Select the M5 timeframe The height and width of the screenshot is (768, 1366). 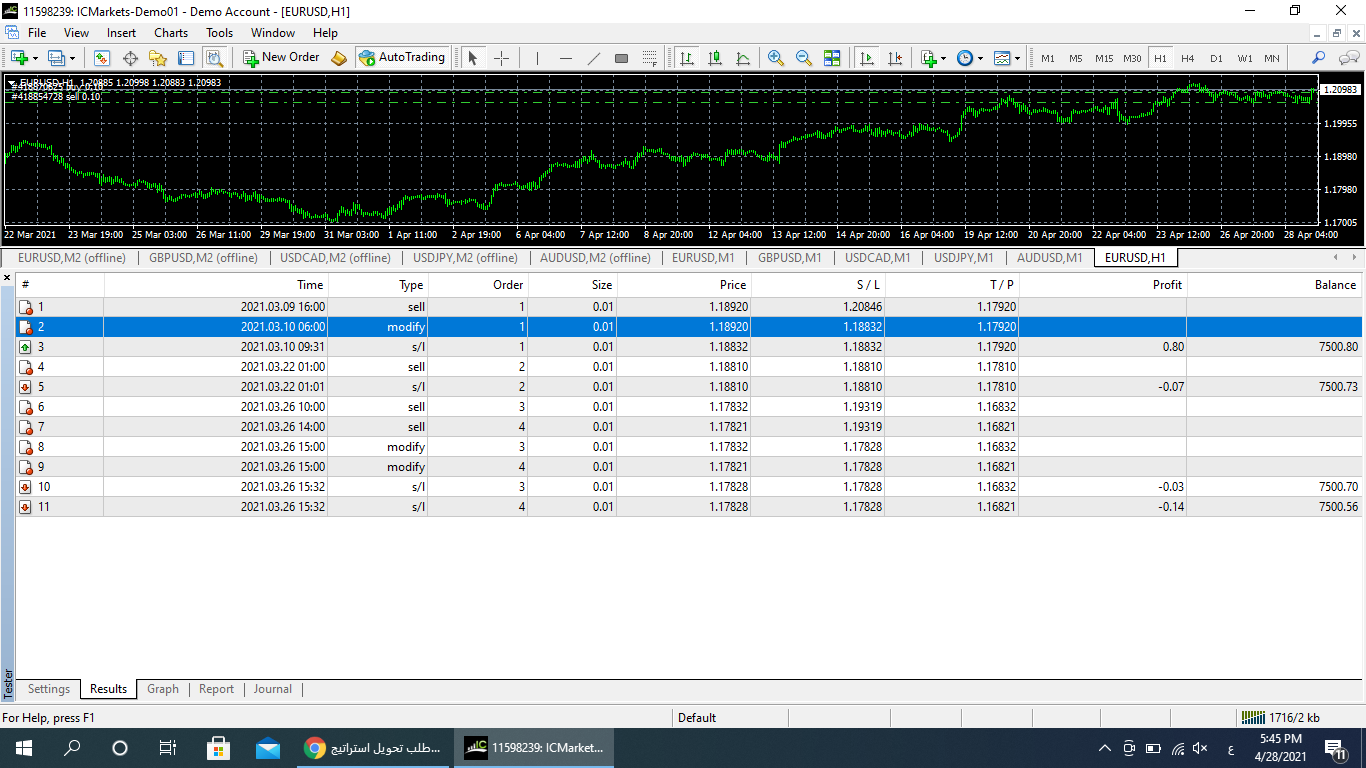1075,58
